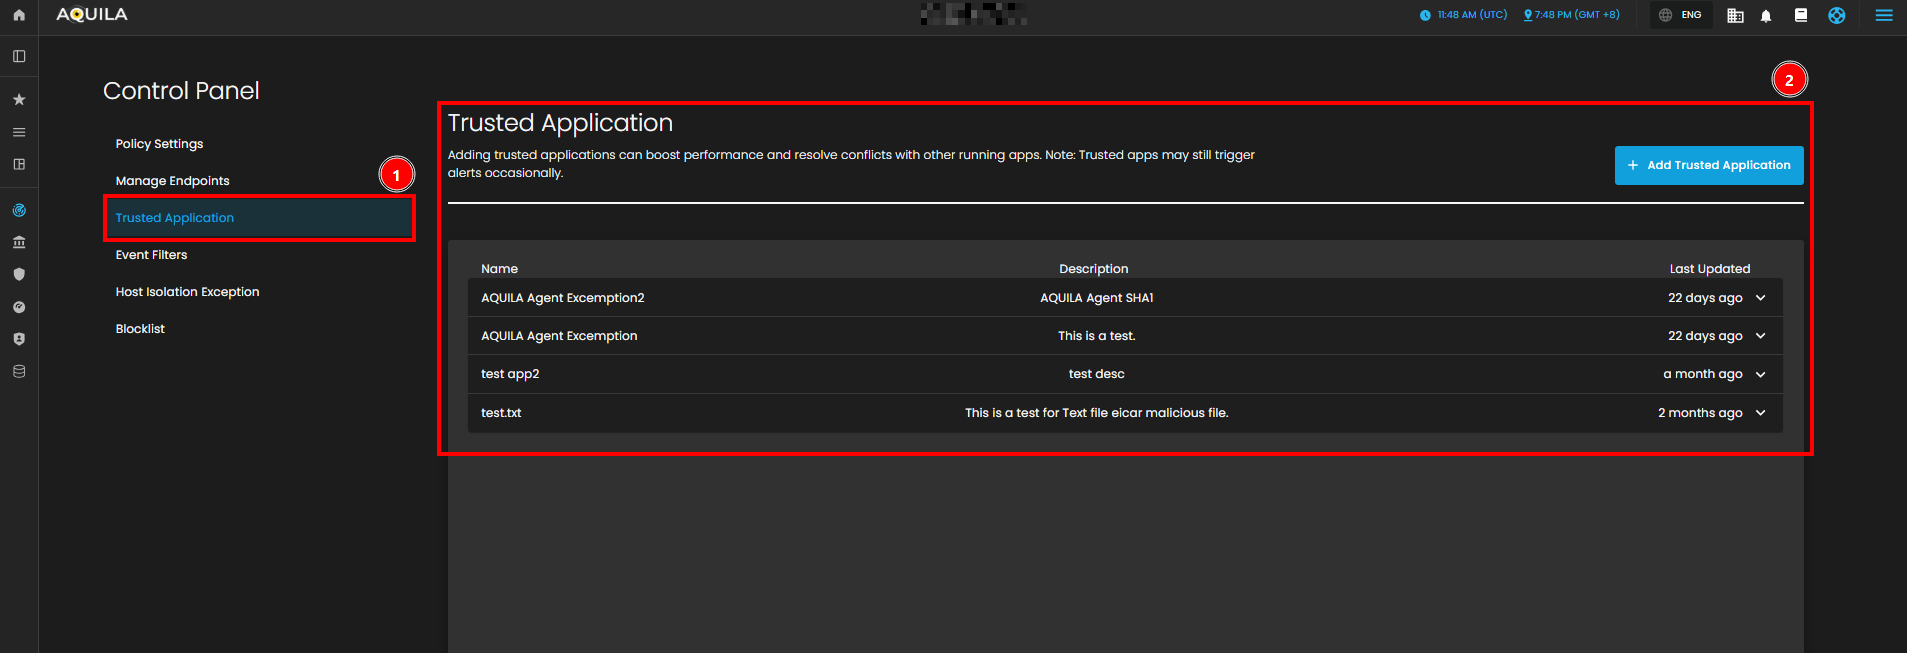This screenshot has width=1907, height=653.
Task: Toggle the sidebar panel layout icon
Action: (19, 56)
